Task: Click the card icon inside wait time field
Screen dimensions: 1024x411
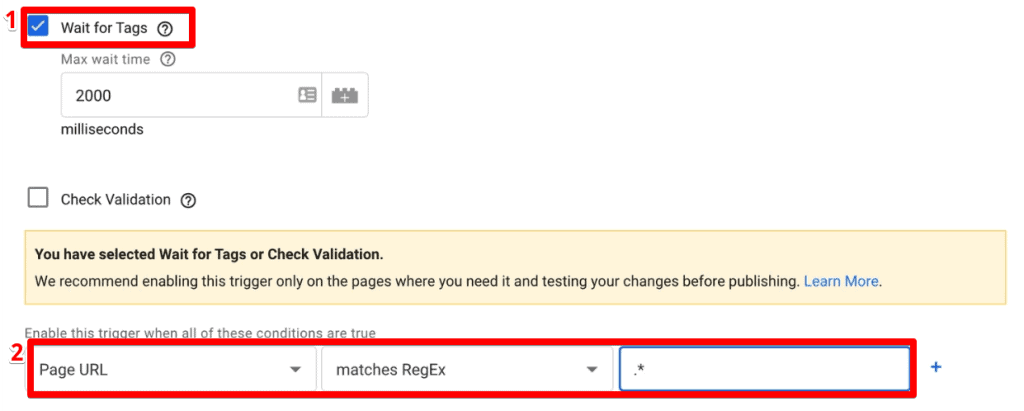Action: tap(307, 95)
